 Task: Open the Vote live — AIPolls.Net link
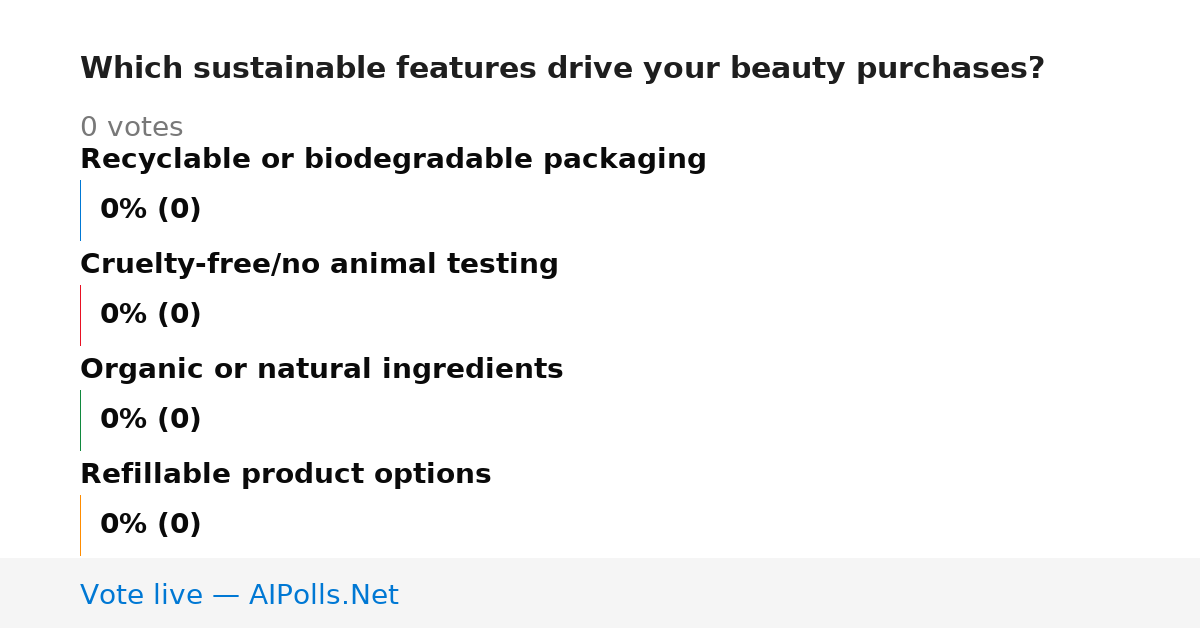click(x=239, y=595)
